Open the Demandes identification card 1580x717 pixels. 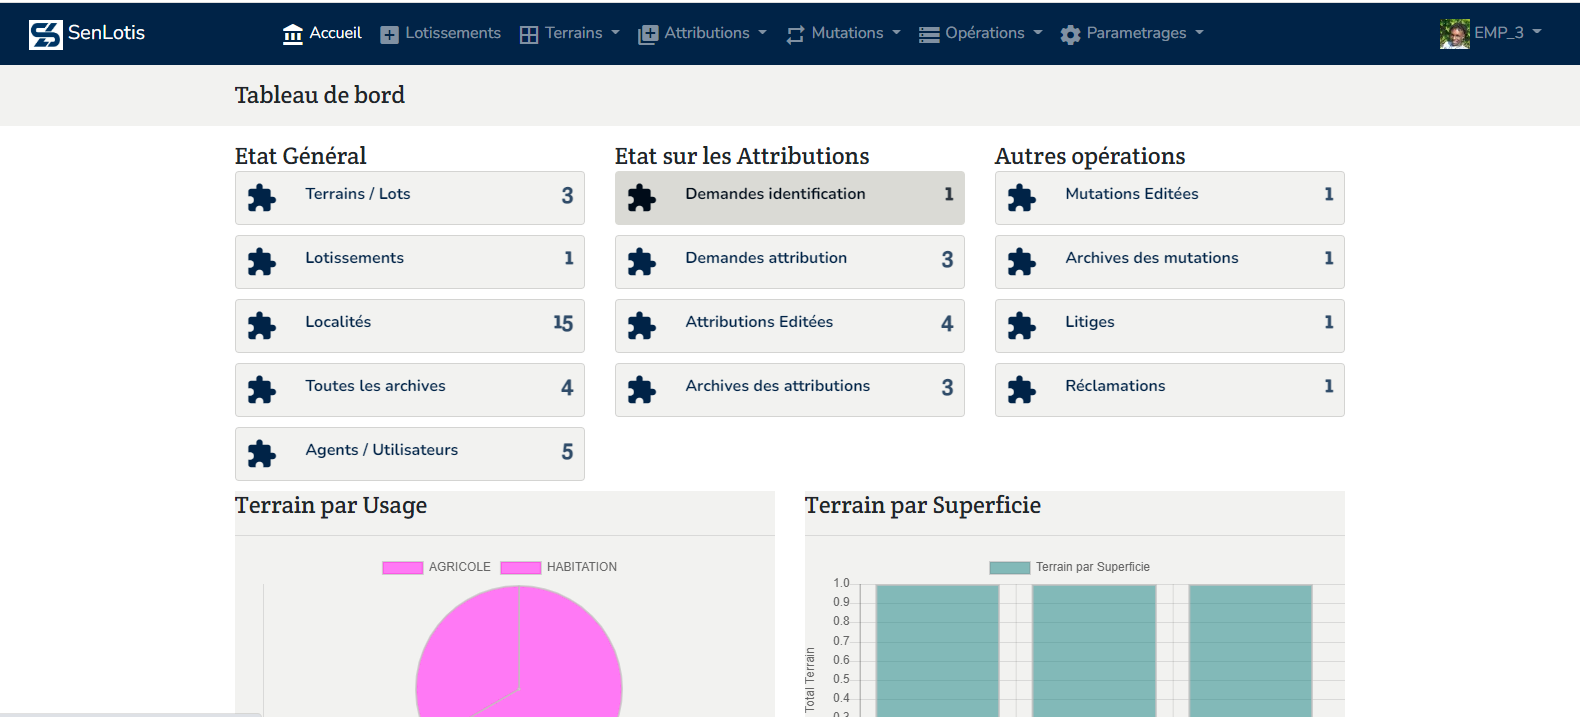pos(789,198)
